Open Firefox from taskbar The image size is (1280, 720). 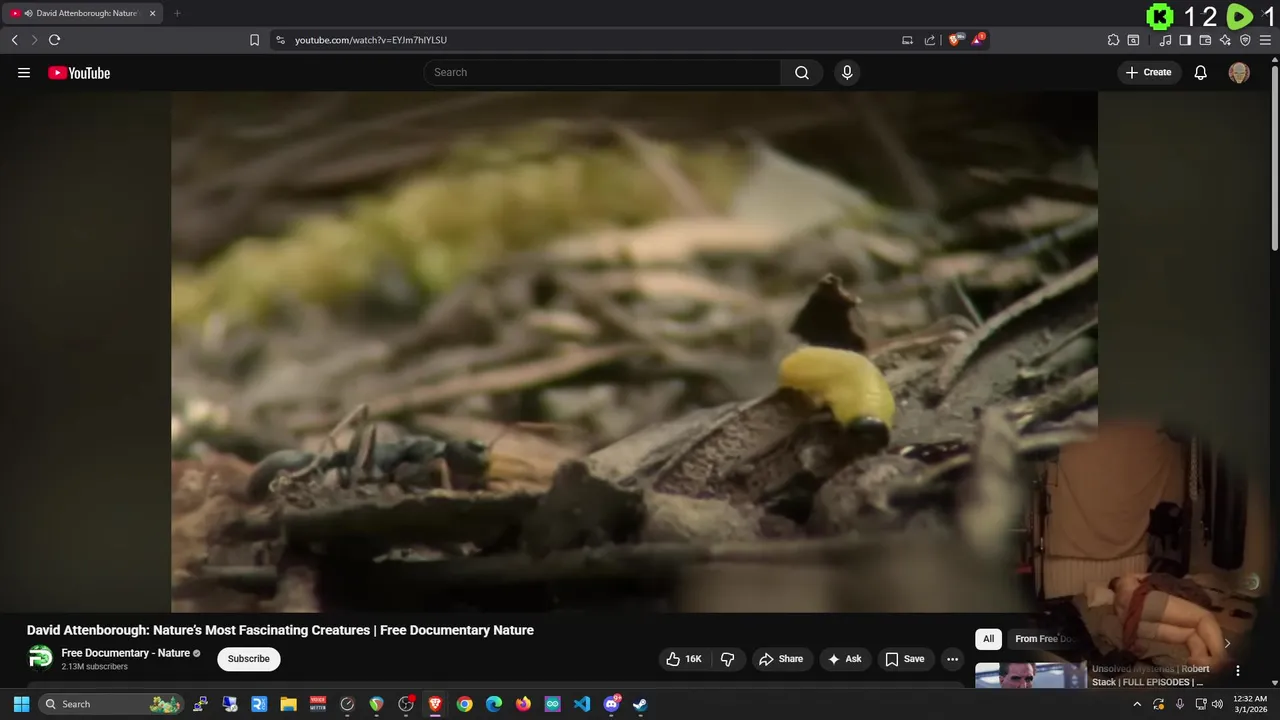[x=523, y=704]
